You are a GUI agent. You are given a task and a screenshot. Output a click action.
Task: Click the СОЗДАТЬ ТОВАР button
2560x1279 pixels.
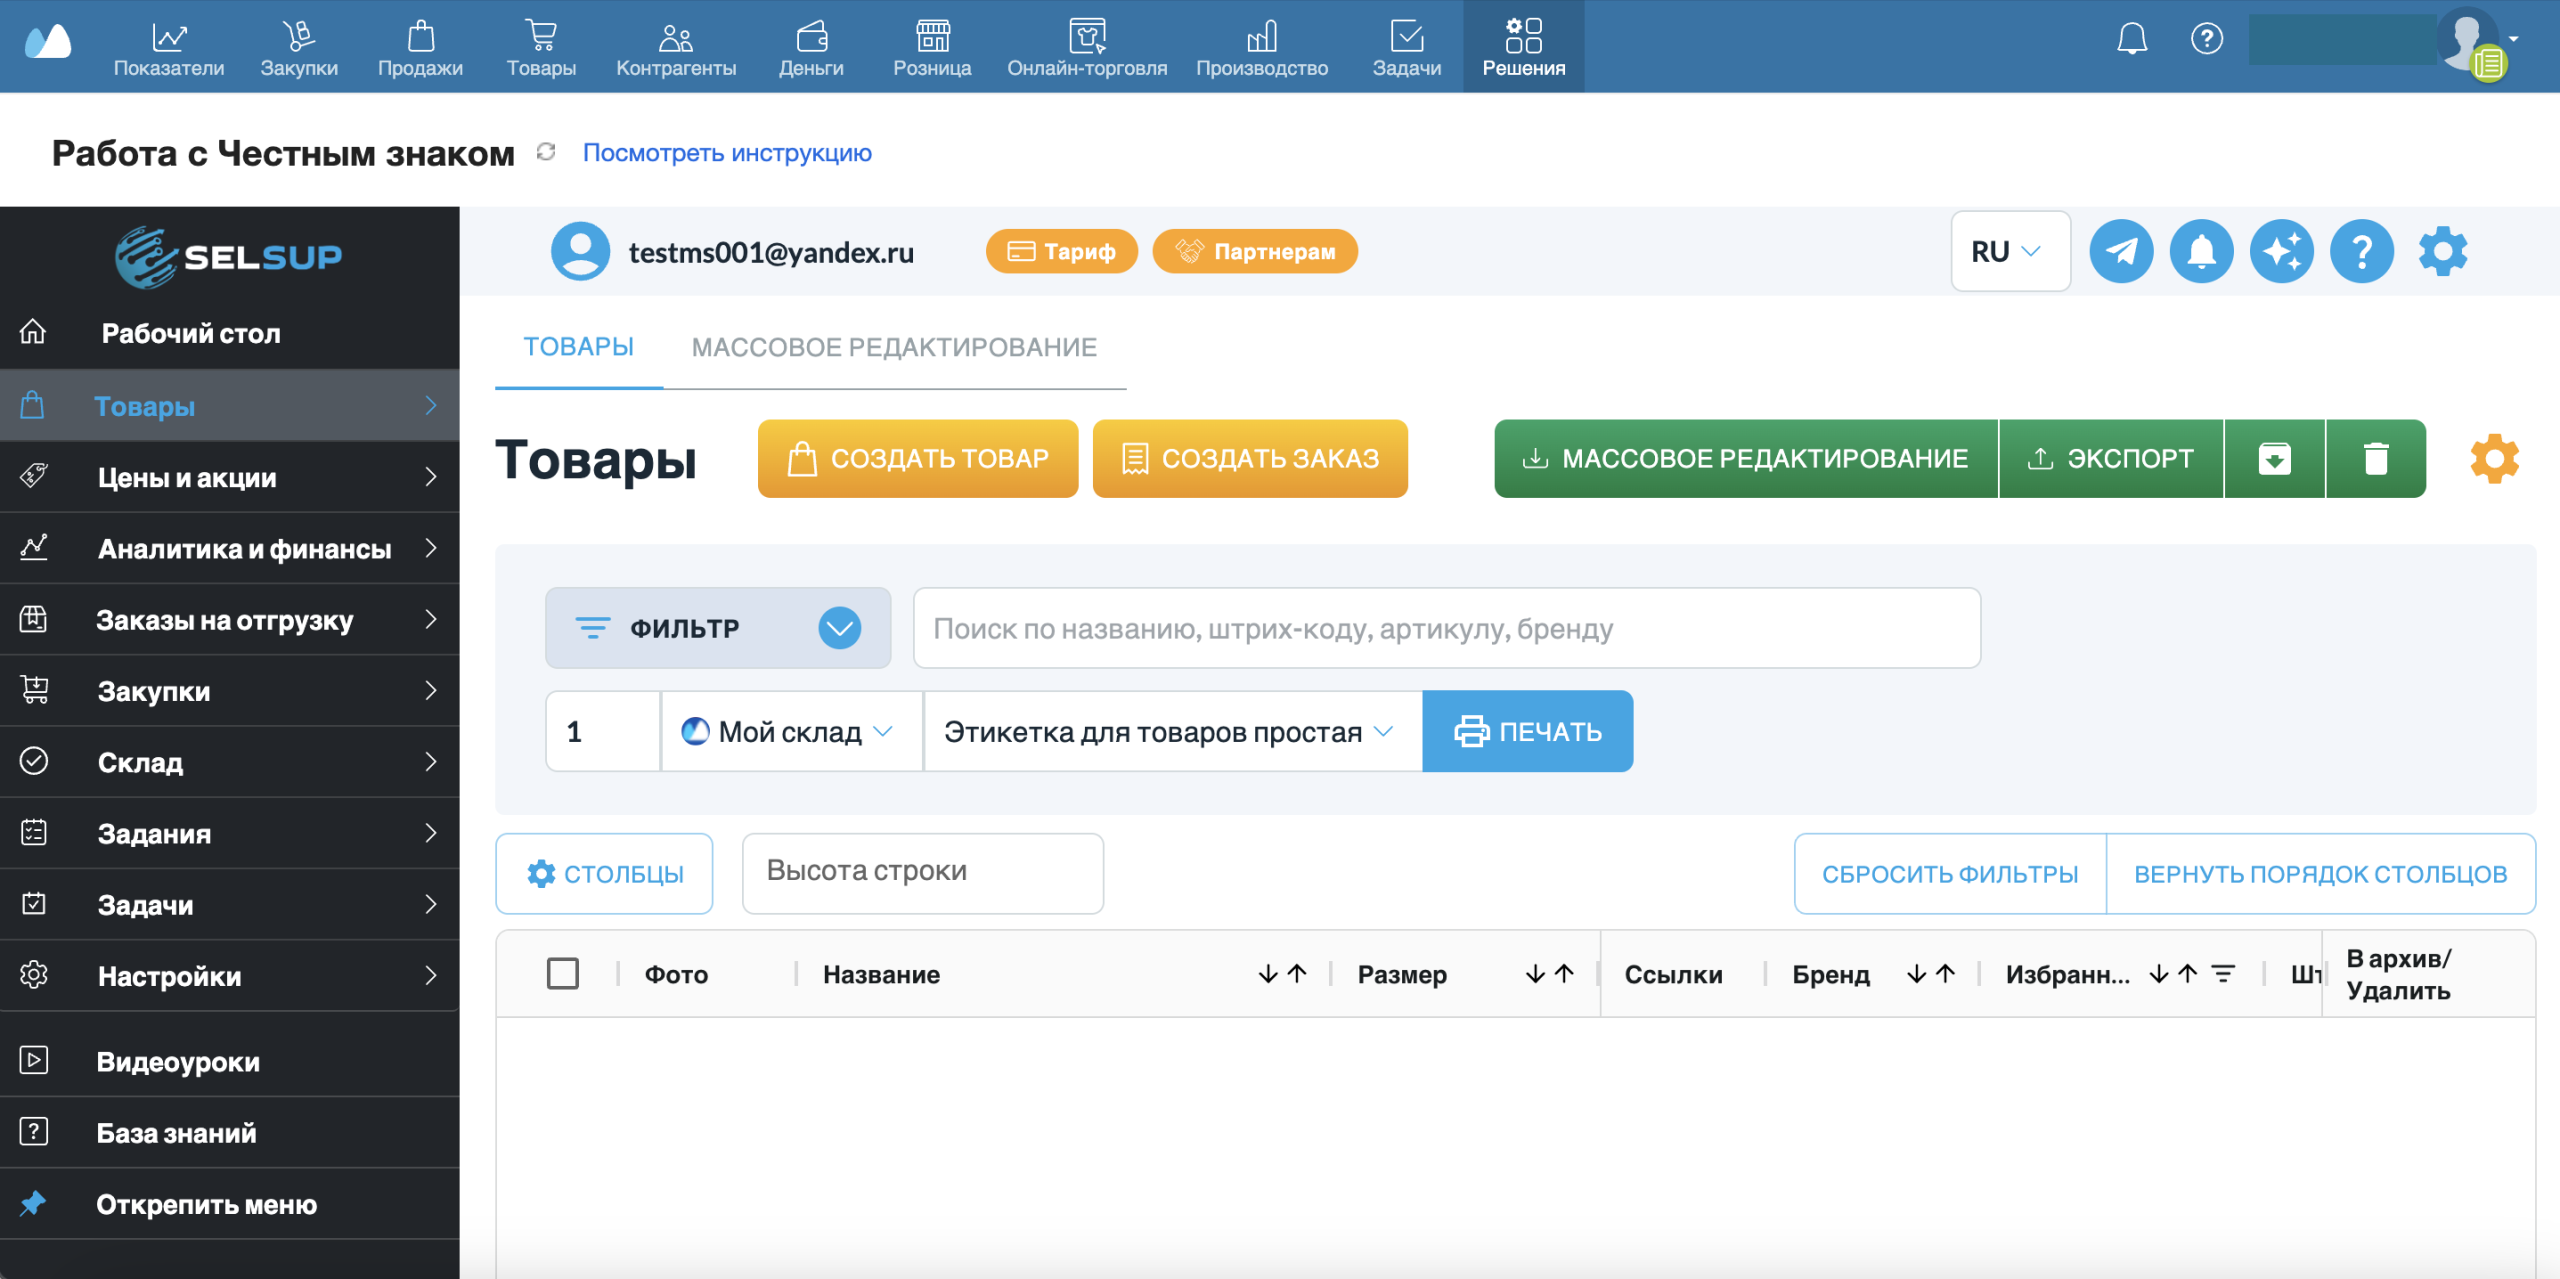[x=917, y=459]
